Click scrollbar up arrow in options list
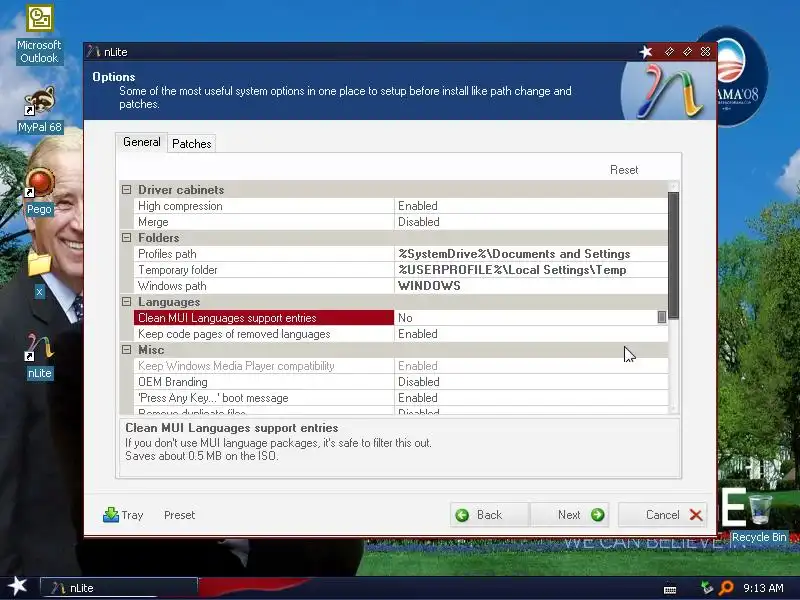This screenshot has height=600, width=800. click(x=673, y=186)
